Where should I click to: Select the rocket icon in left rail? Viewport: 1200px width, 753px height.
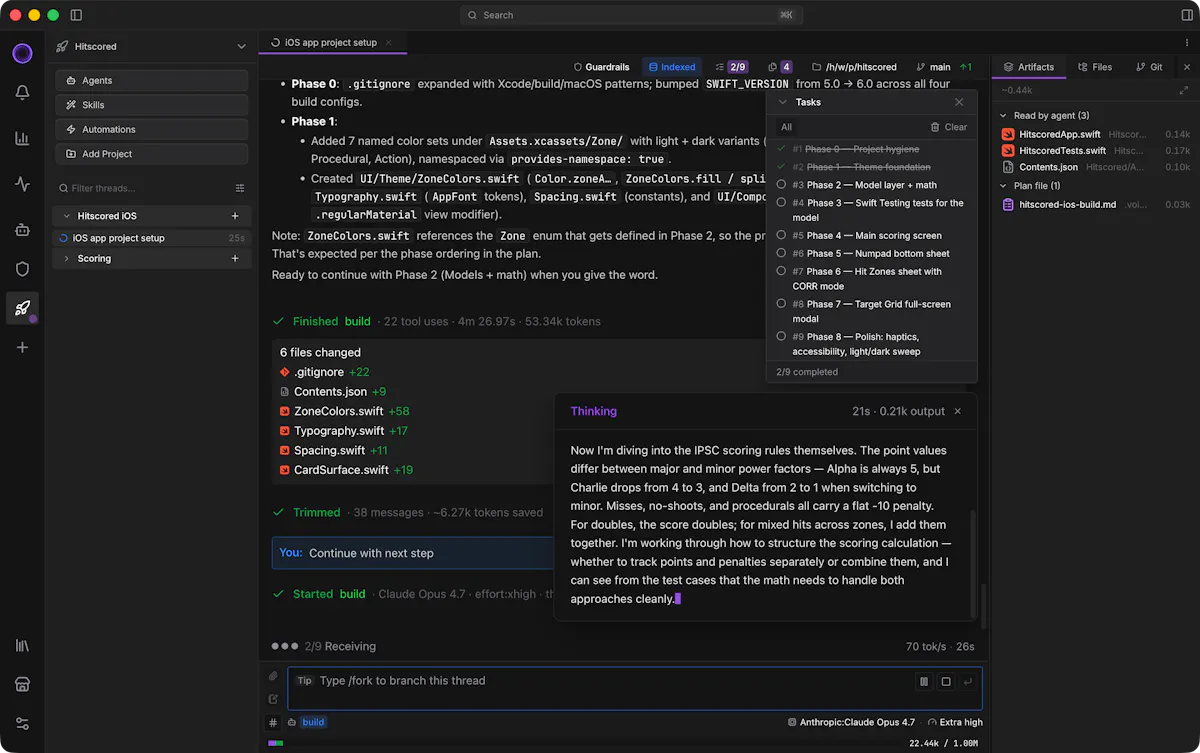(22, 308)
